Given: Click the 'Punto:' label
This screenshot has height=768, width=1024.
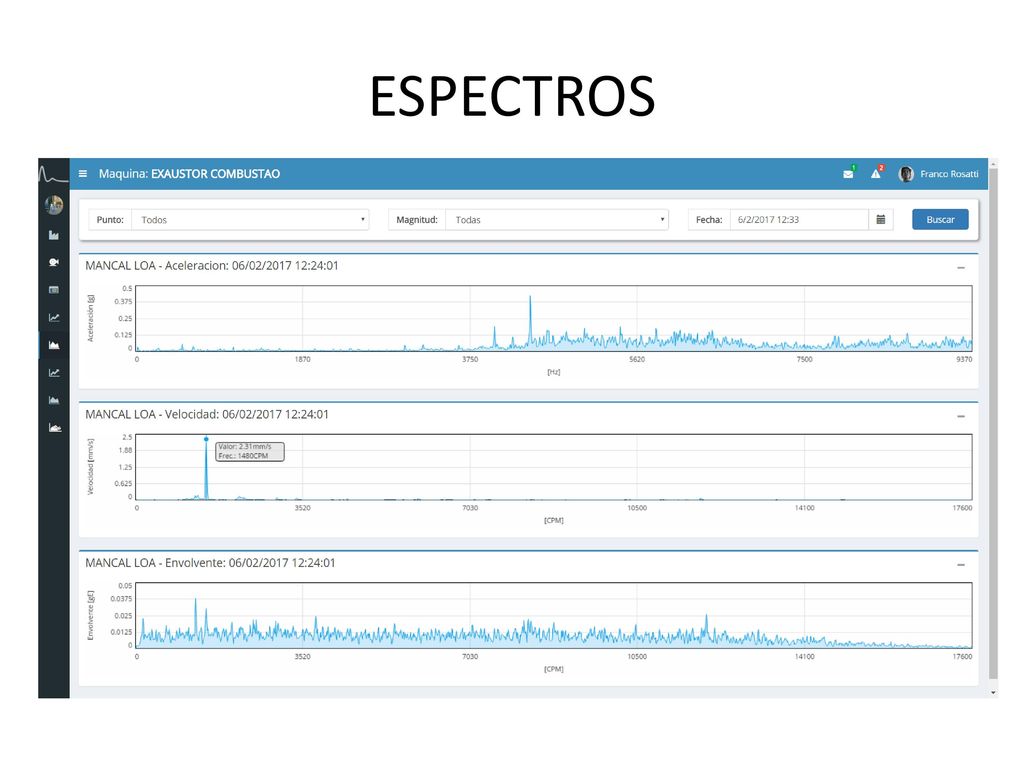Looking at the screenshot, I should [110, 219].
